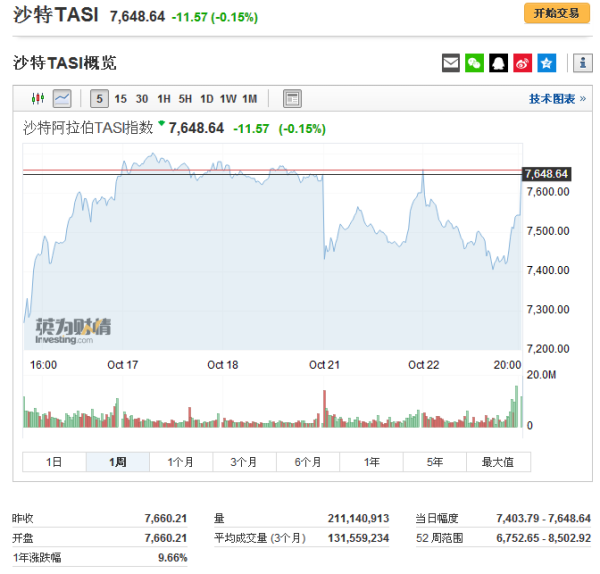The height and width of the screenshot is (574, 600).
Task: Click the 开始交易 button
Action: coord(557,13)
